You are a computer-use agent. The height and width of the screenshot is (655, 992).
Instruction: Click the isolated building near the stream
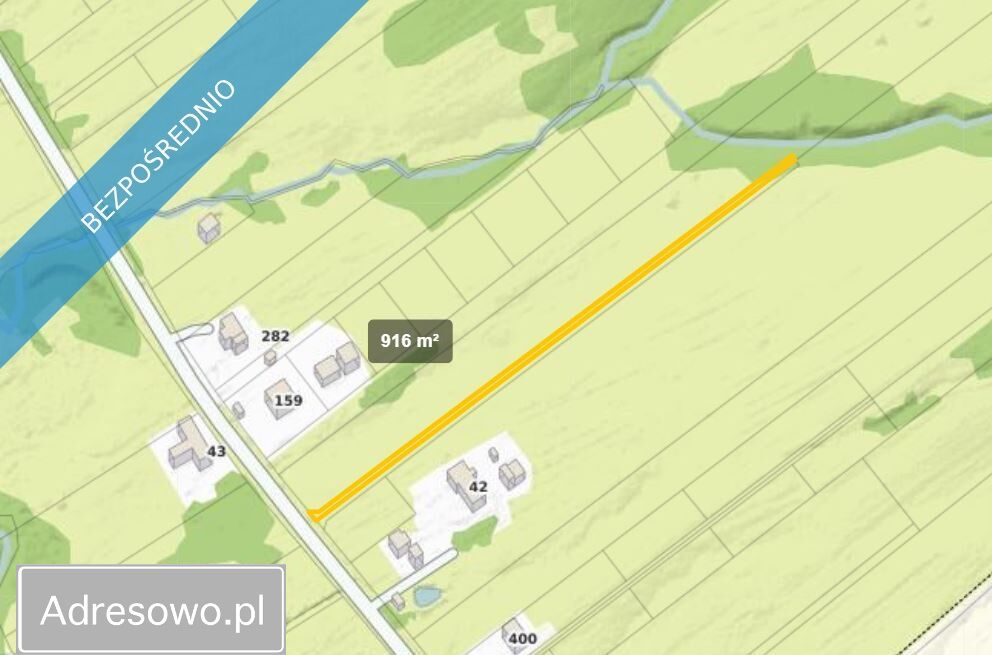click(209, 228)
